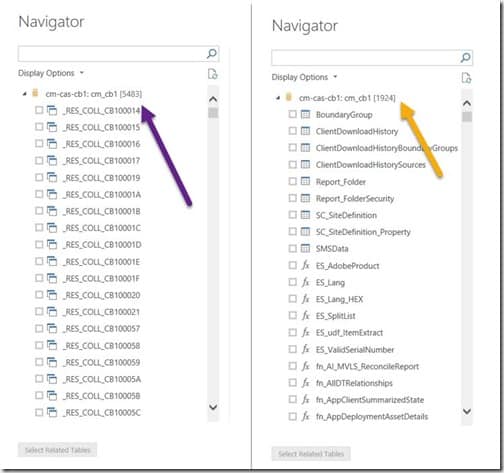This screenshot has height=473, width=504.
Task: Open Display Options dropdown in left Navigator
Action: [51, 73]
